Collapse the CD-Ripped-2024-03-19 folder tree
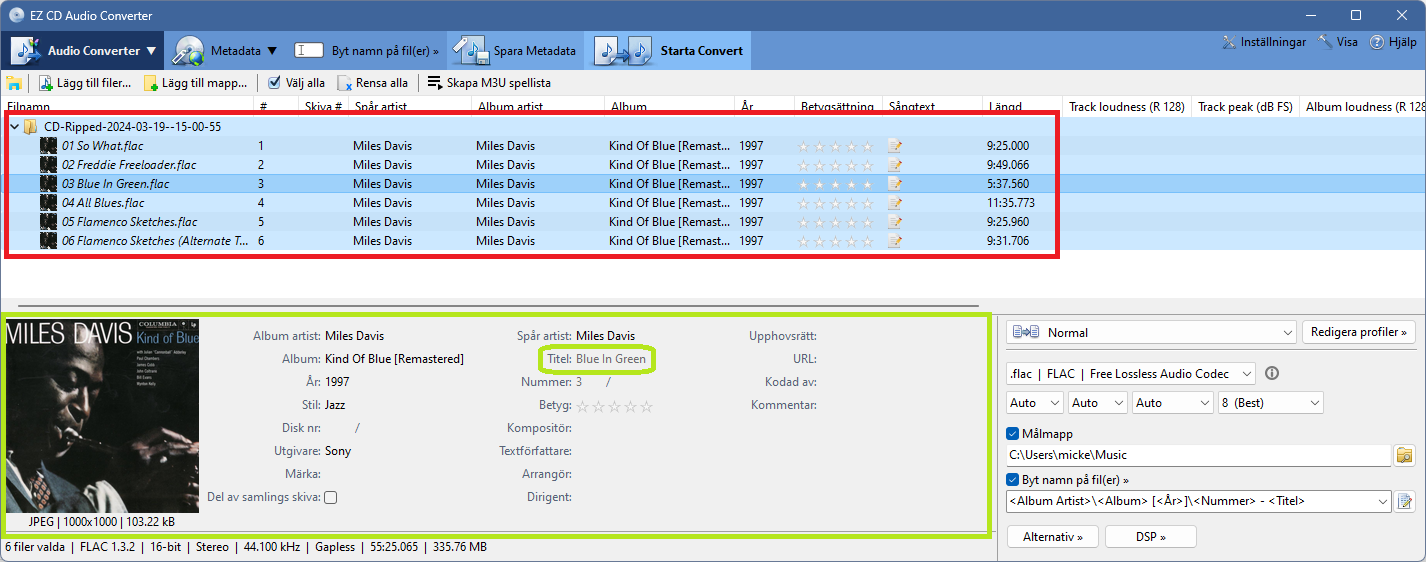Screen dimensions: 1426x562 (14, 127)
